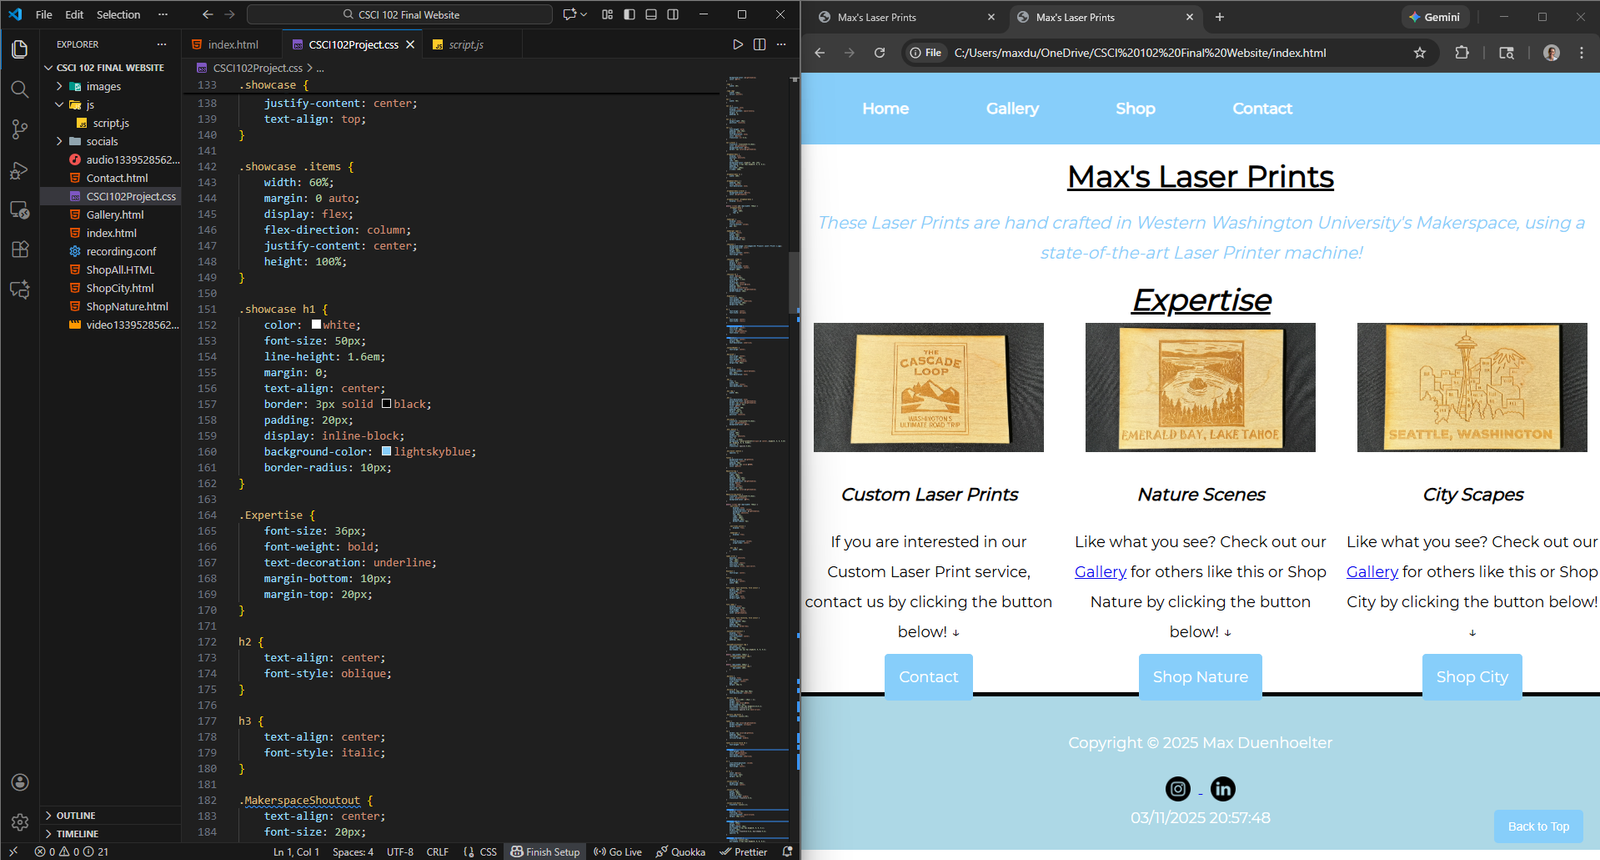Open the Search view in sidebar
The height and width of the screenshot is (860, 1600).
19,89
